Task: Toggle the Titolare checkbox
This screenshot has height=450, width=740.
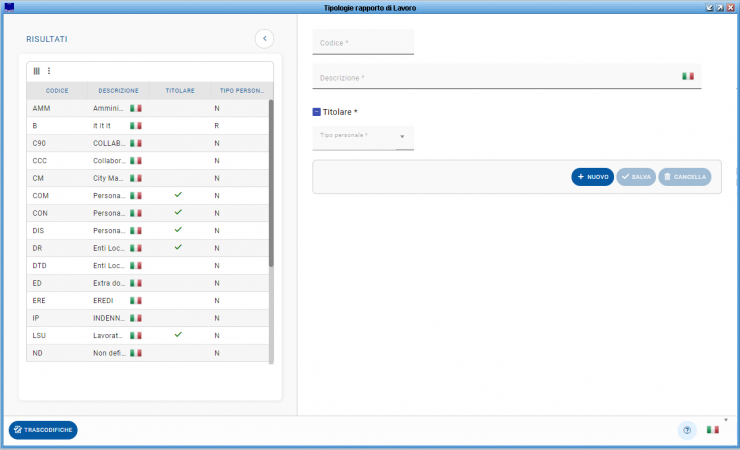Action: tap(317, 113)
